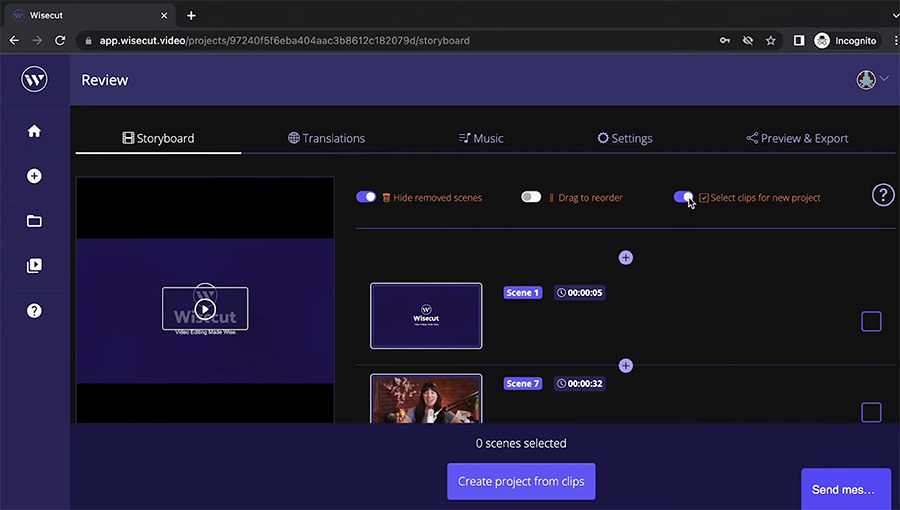Open projects folder icon in sidebar
900x510 pixels.
pos(34,221)
